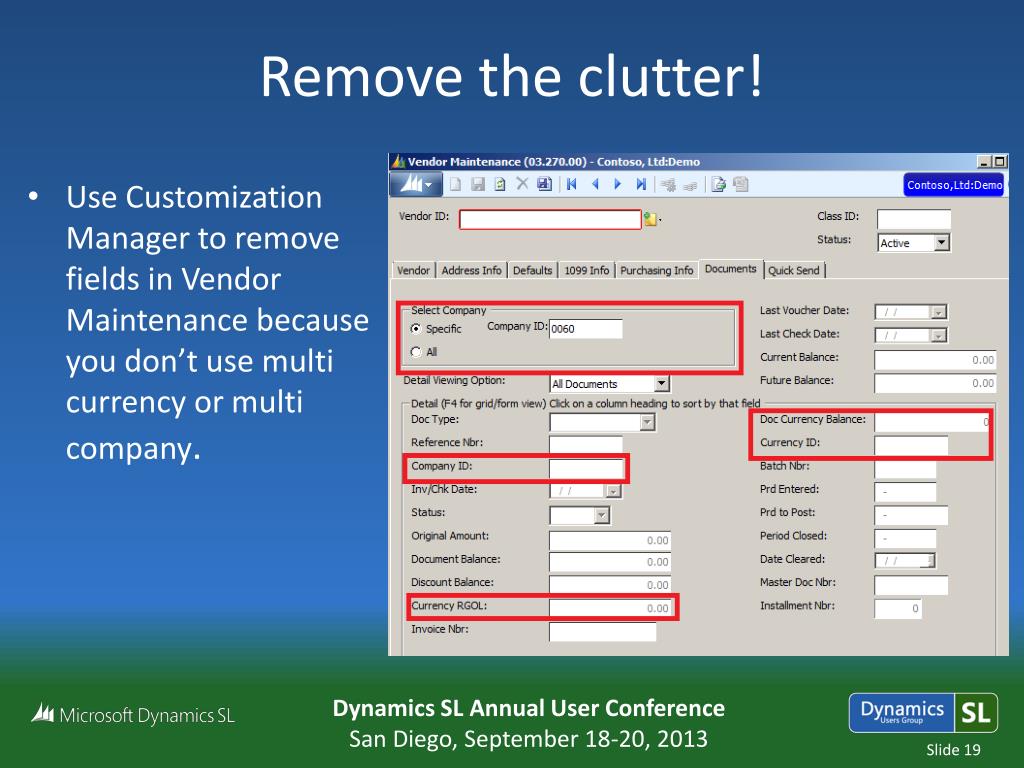Go to the next record

(617, 185)
